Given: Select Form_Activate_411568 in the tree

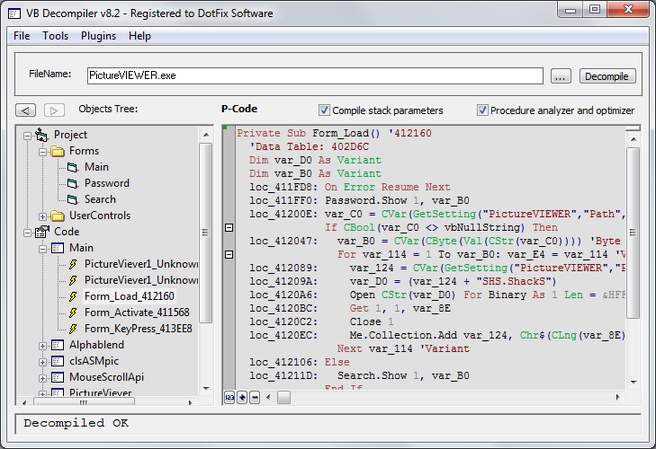Looking at the screenshot, I should coord(137,313).
